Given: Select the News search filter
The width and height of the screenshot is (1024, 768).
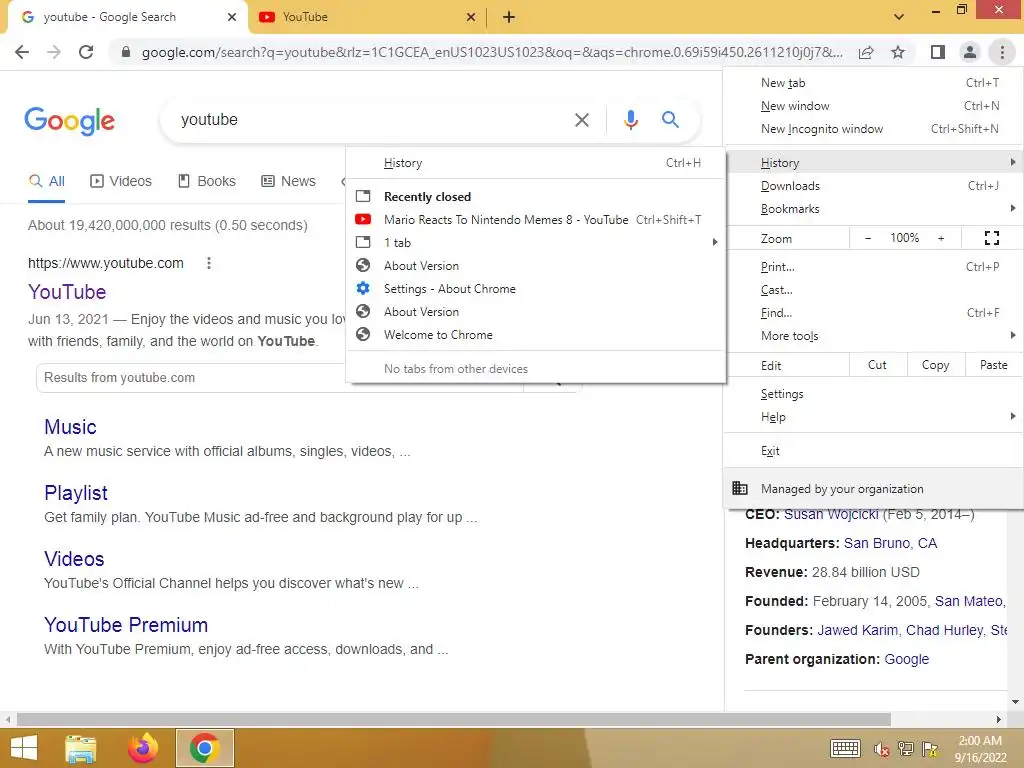Looking at the screenshot, I should pyautogui.click(x=289, y=182).
